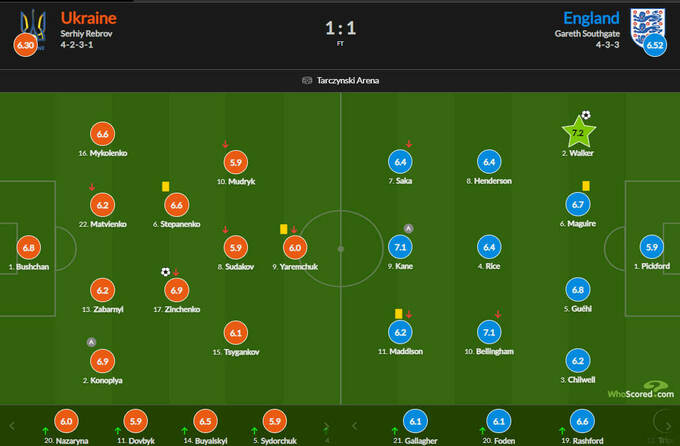
Task: Click the substitution arrow above Bellingham
Action: tap(499, 313)
